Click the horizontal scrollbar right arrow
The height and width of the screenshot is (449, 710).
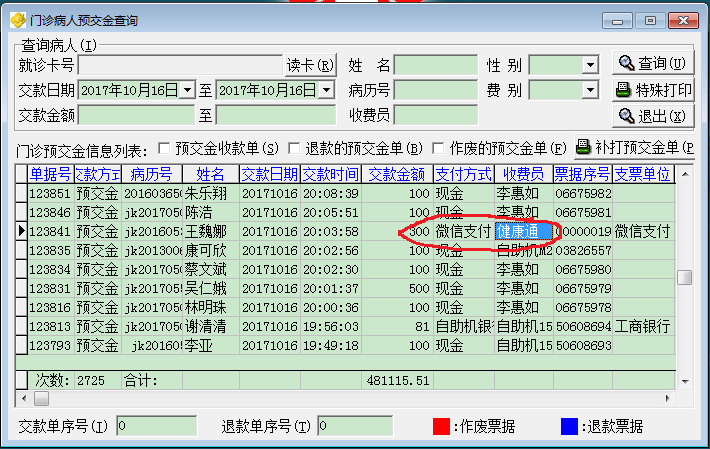(667, 399)
